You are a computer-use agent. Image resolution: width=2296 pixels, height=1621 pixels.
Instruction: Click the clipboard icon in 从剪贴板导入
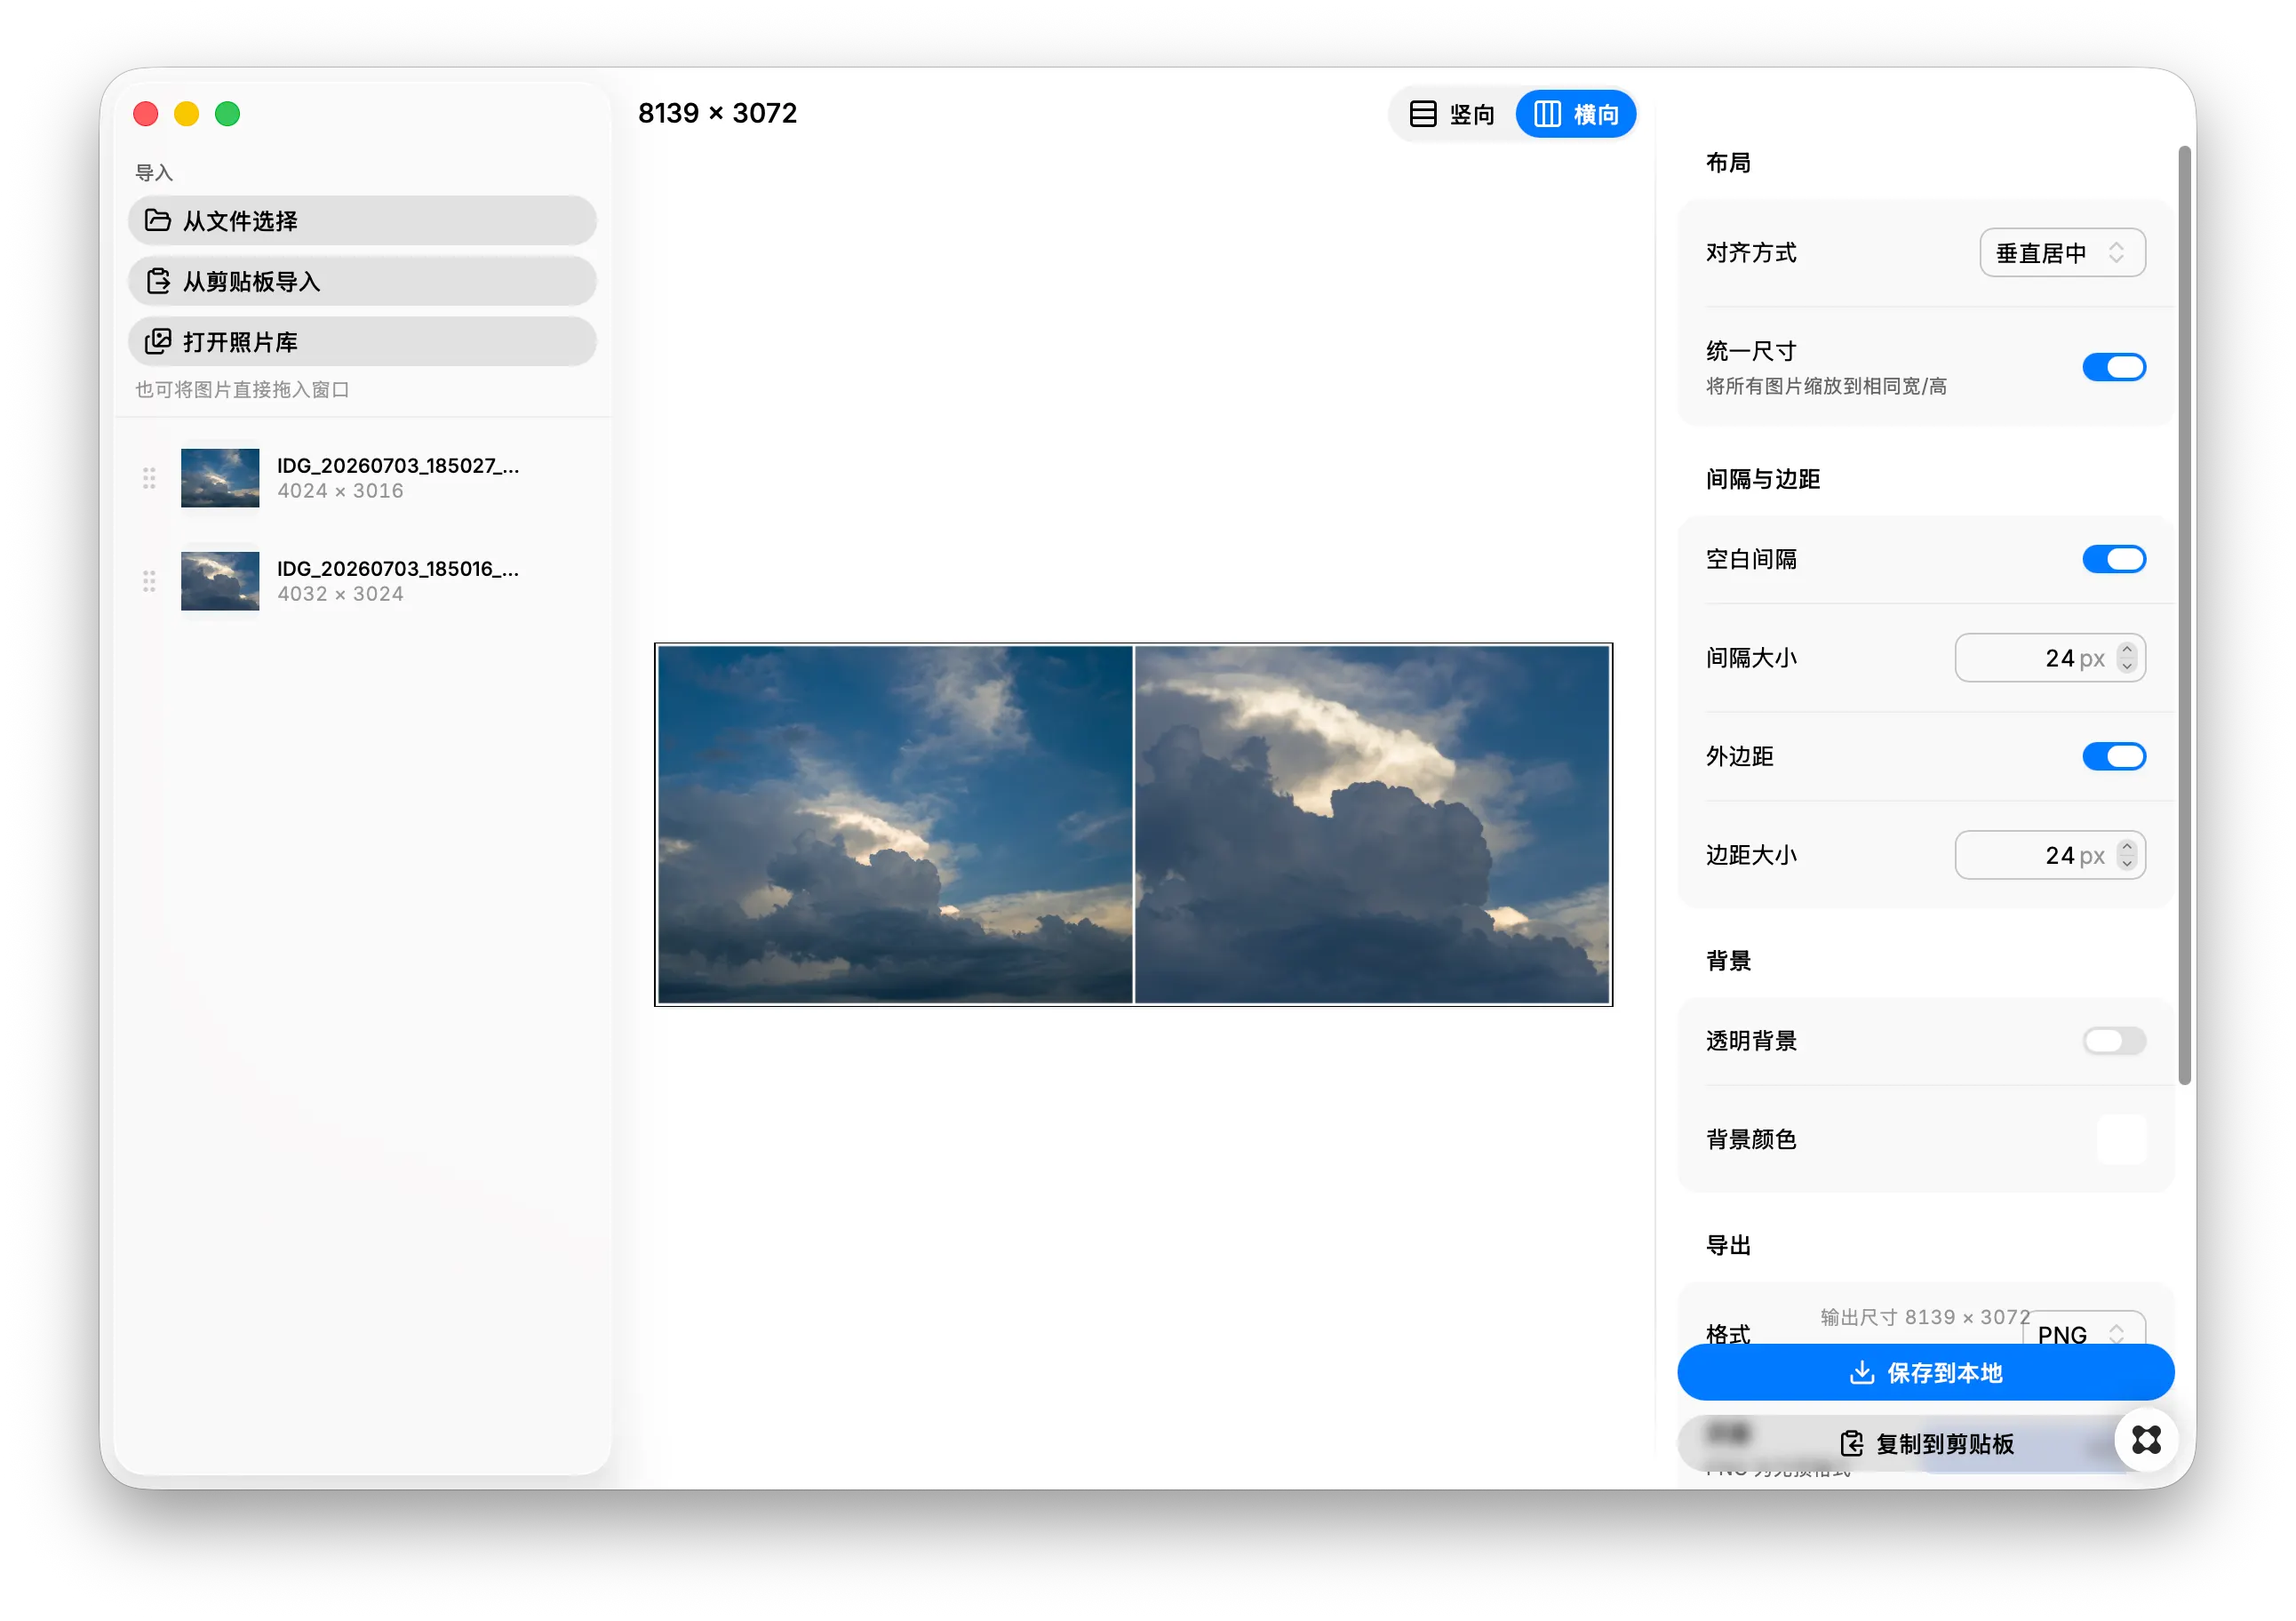point(157,281)
